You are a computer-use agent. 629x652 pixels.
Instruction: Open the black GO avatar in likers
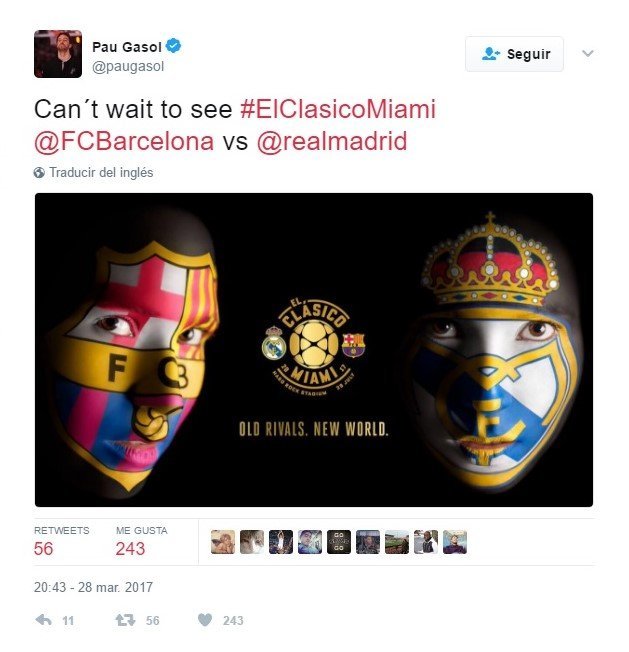point(339,542)
